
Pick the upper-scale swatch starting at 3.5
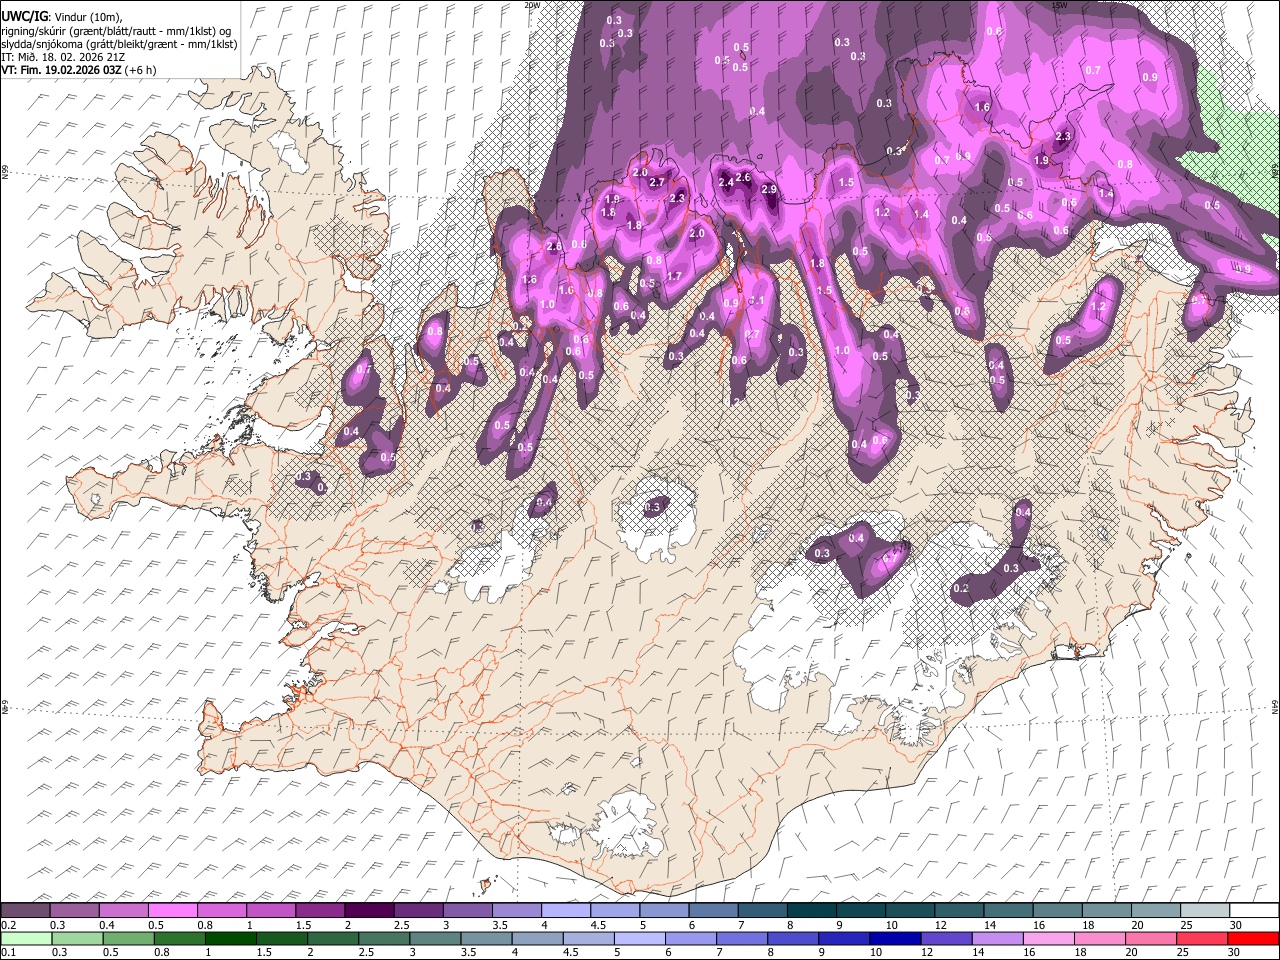(x=516, y=911)
